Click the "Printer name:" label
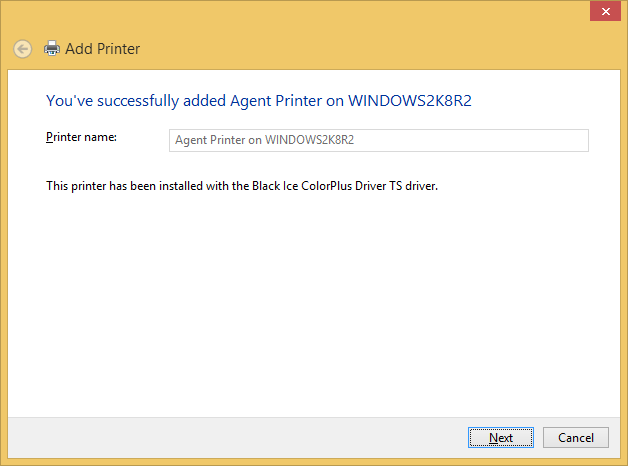This screenshot has width=628, height=466. (x=81, y=137)
